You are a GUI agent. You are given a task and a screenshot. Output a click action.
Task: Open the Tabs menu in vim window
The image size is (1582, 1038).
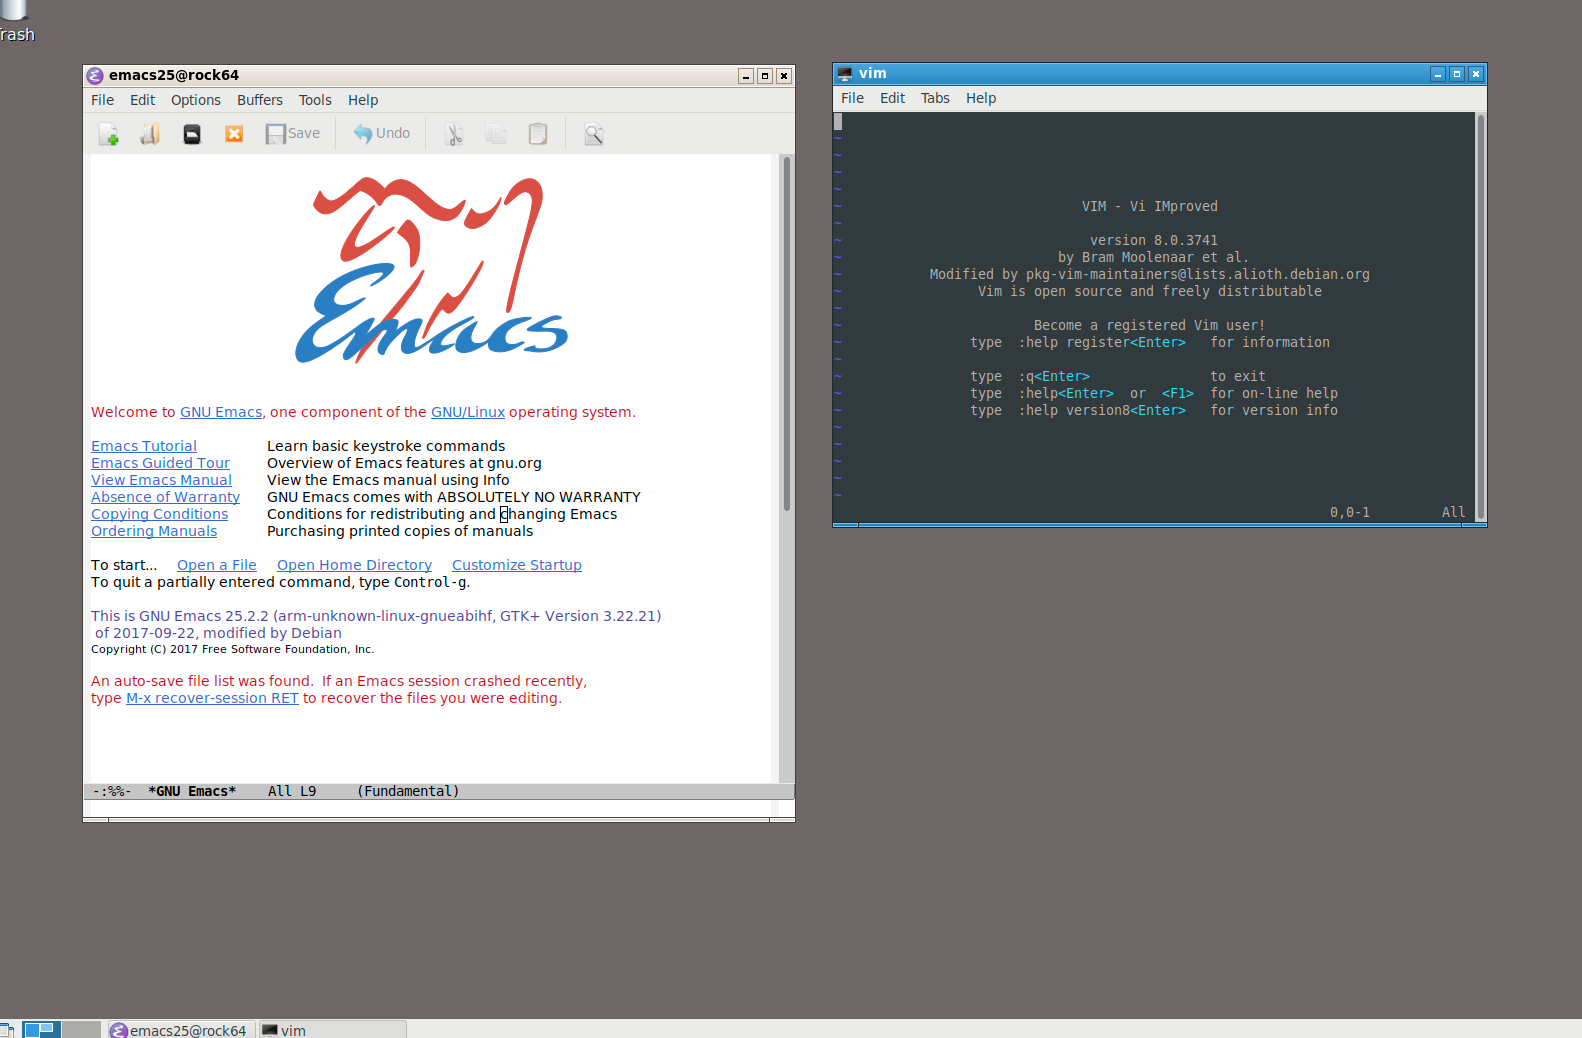pos(935,98)
